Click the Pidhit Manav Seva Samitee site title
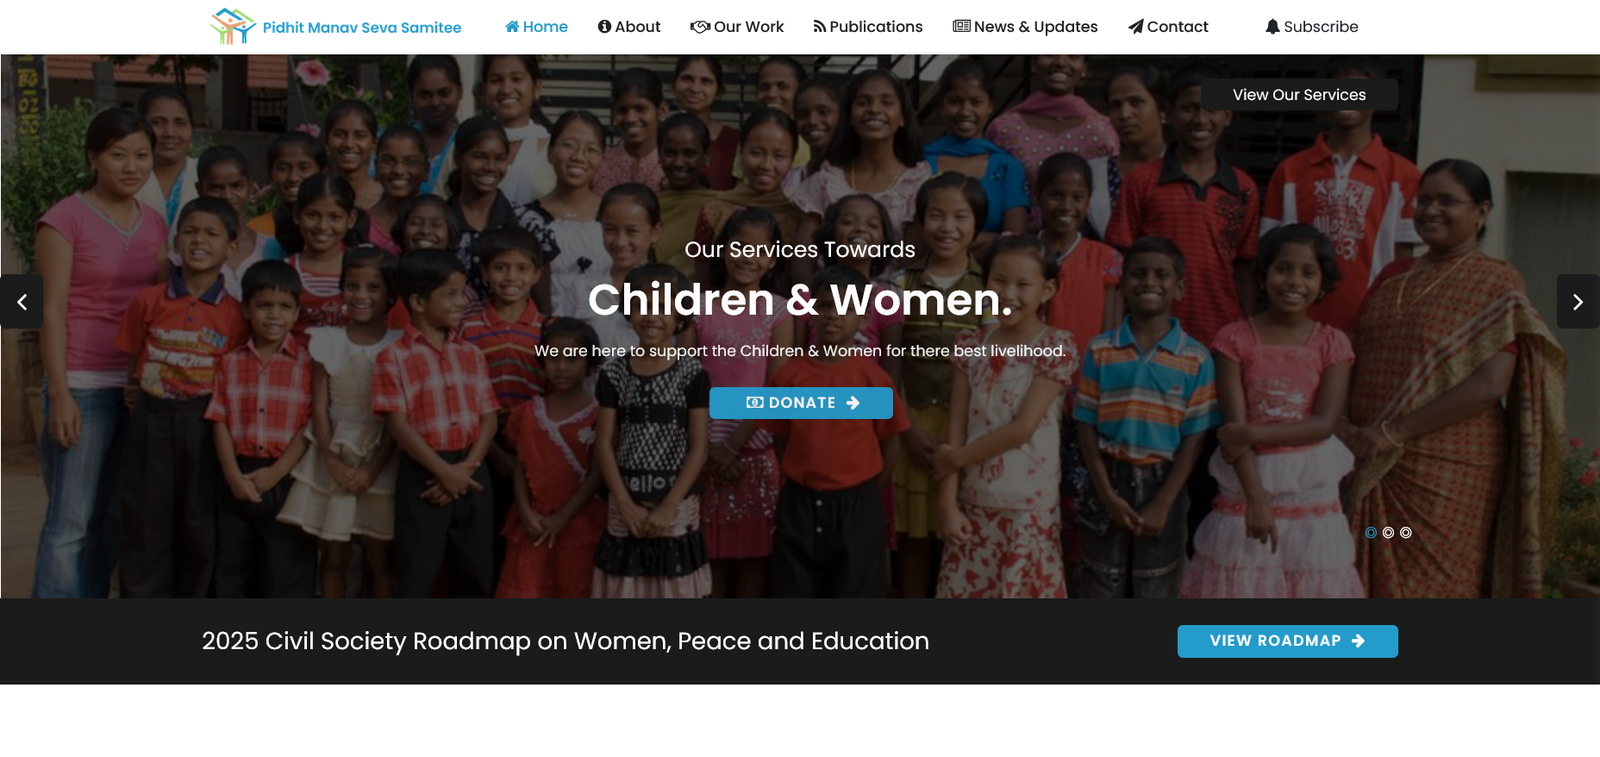This screenshot has width=1600, height=757. coord(362,28)
